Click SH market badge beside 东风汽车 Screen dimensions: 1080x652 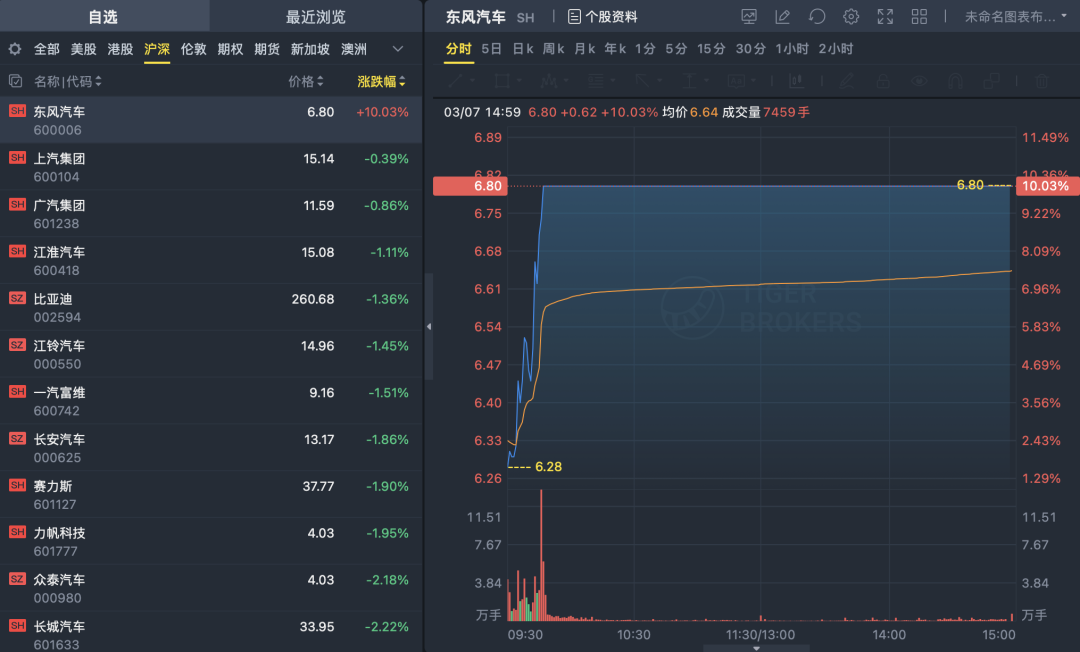(x=17, y=111)
